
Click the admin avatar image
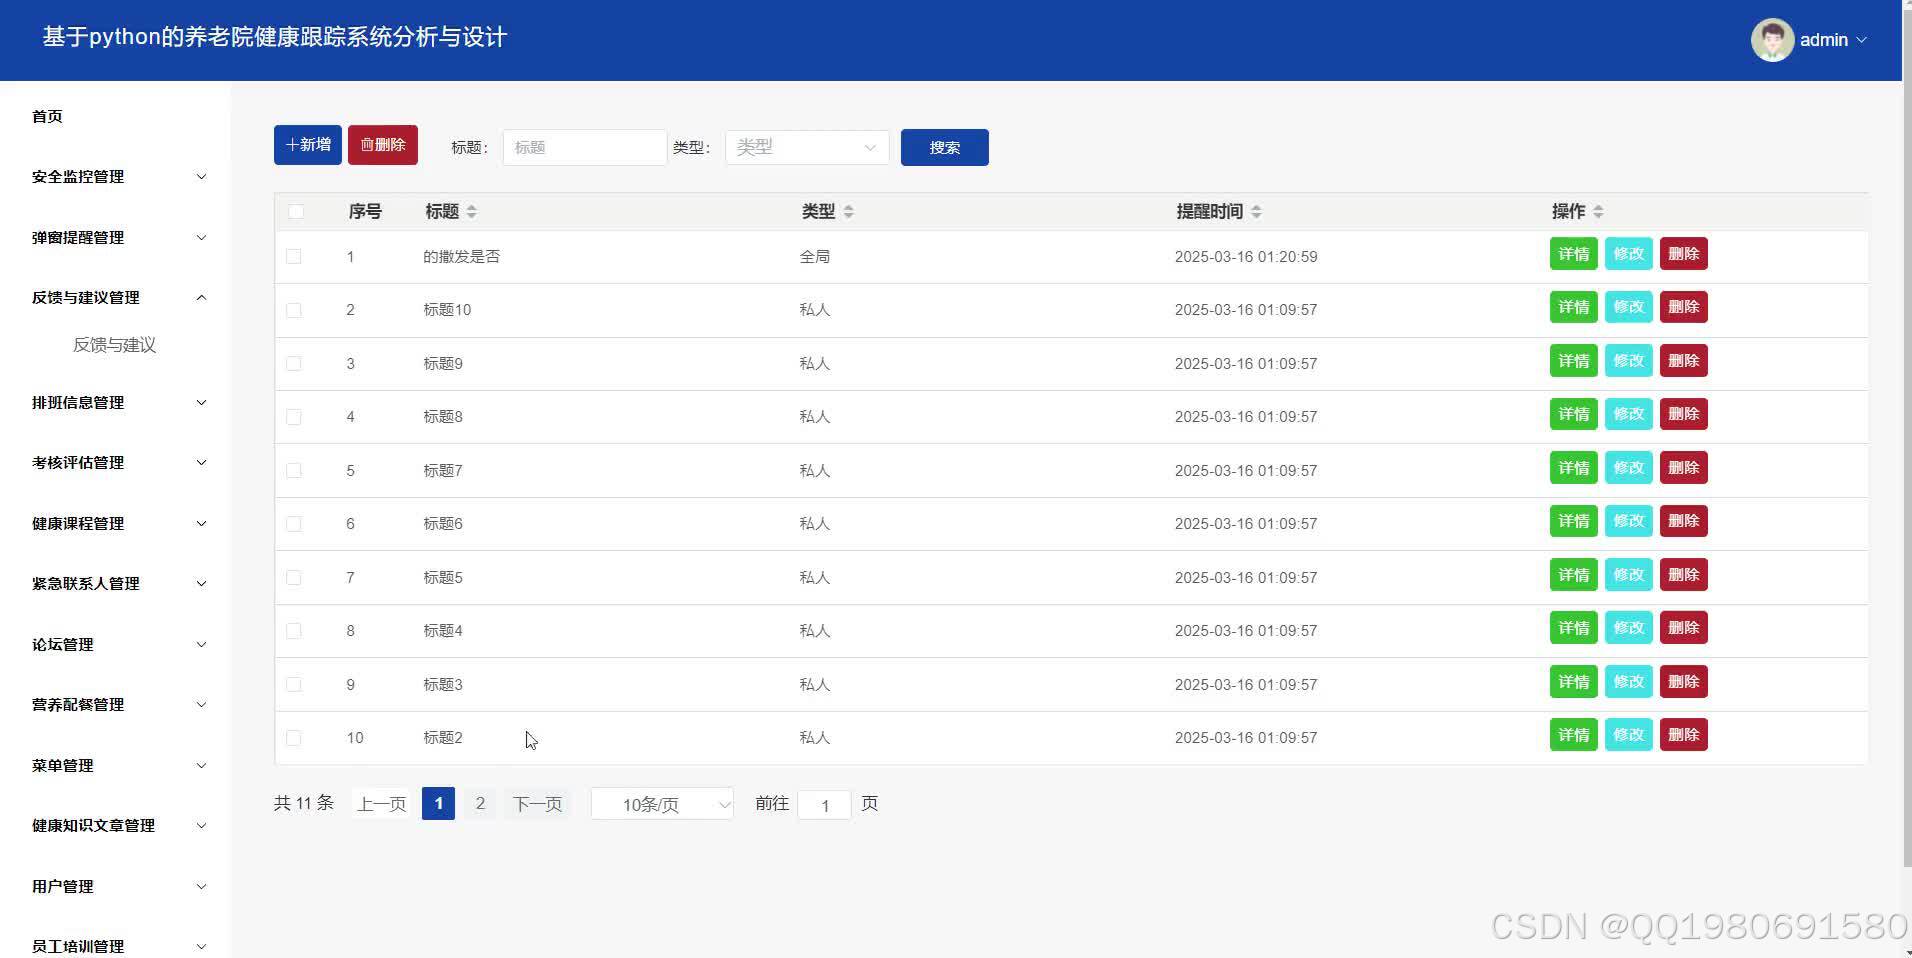click(1771, 39)
